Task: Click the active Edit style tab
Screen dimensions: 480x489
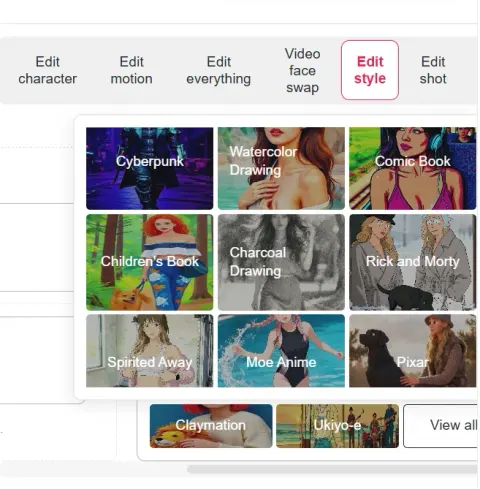Action: [x=370, y=70]
